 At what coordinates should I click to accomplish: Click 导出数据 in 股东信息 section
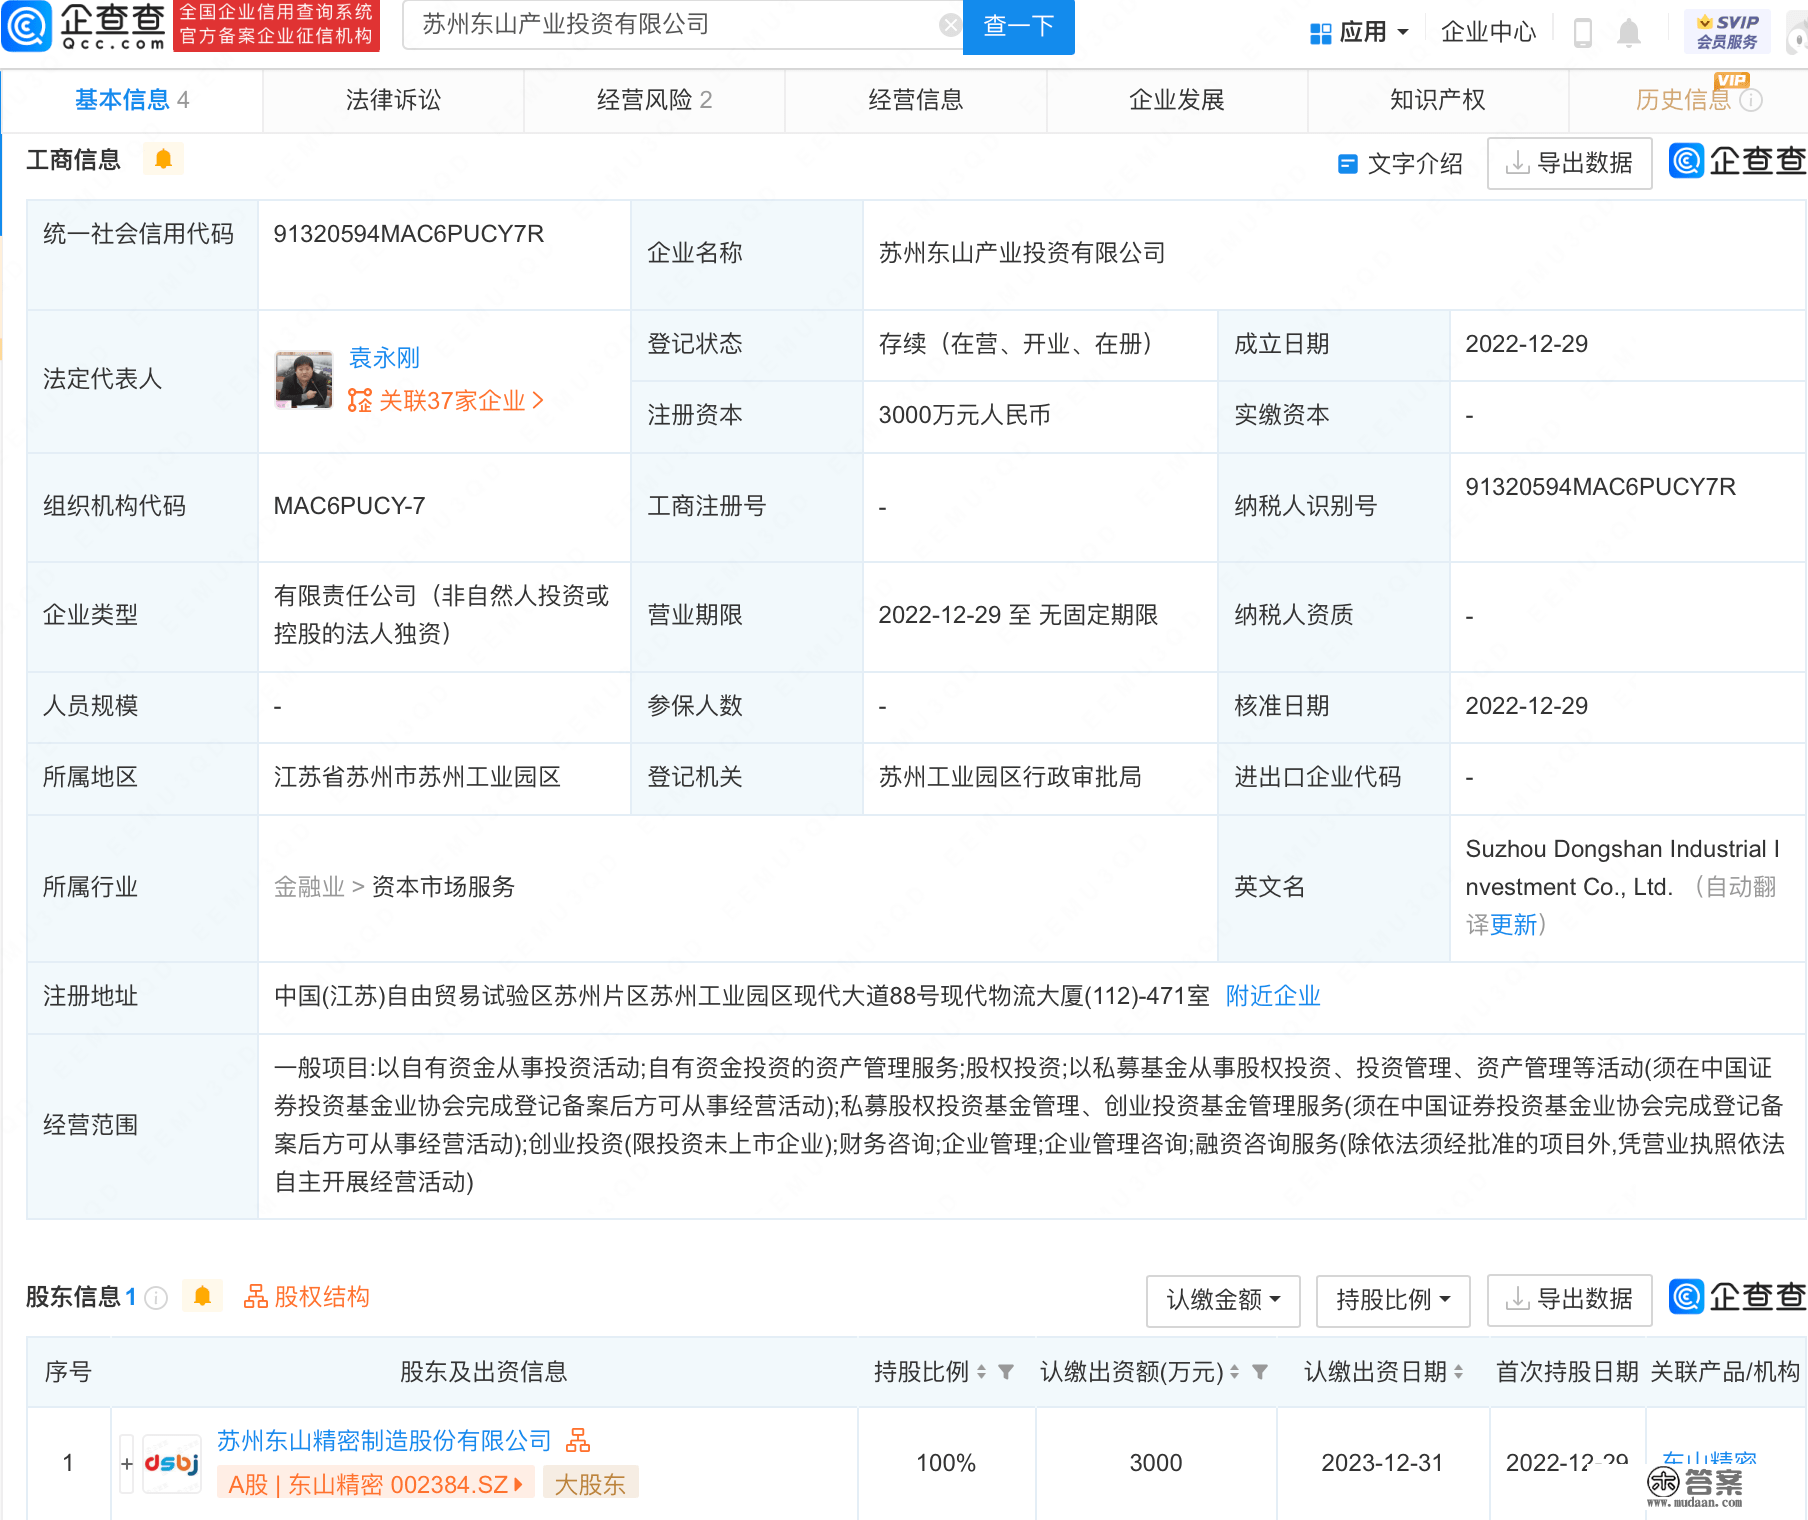pyautogui.click(x=1569, y=1300)
